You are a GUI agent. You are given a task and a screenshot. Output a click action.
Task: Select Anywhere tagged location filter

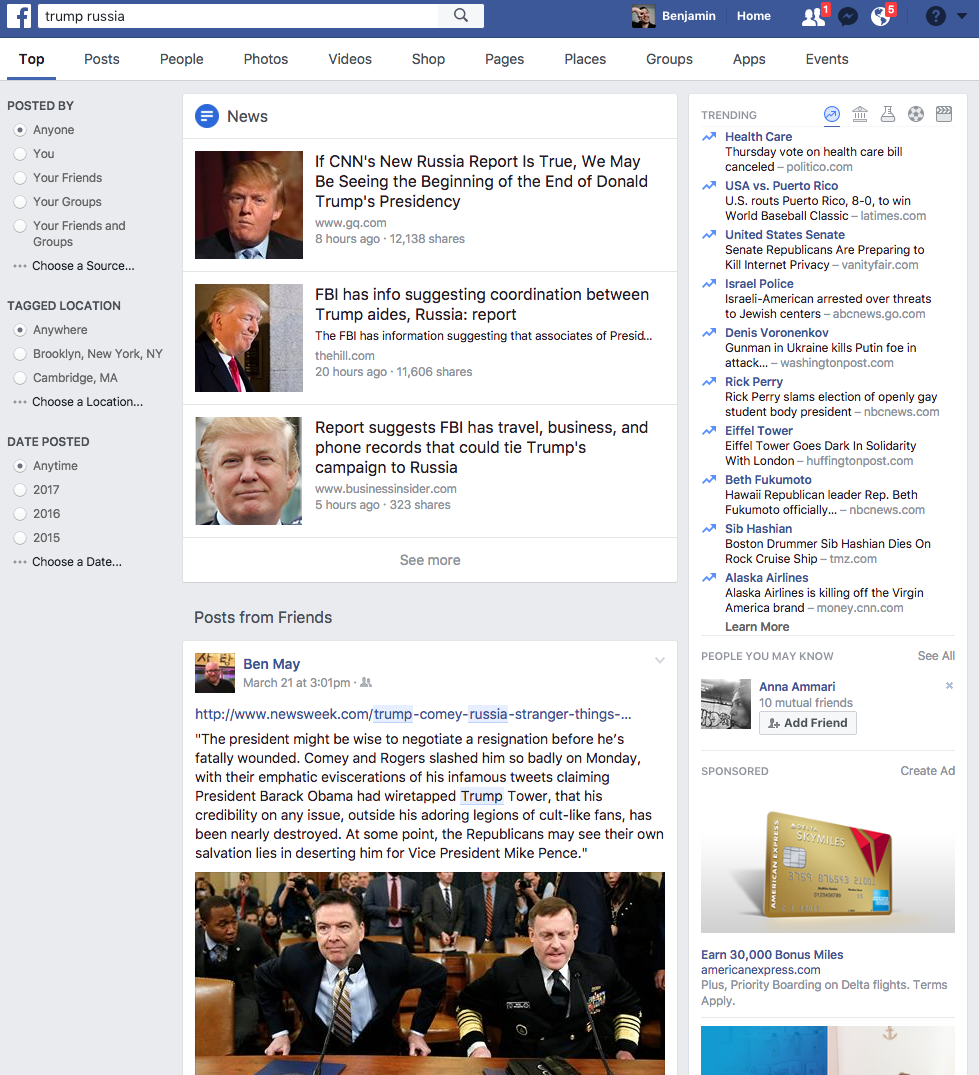pos(21,330)
